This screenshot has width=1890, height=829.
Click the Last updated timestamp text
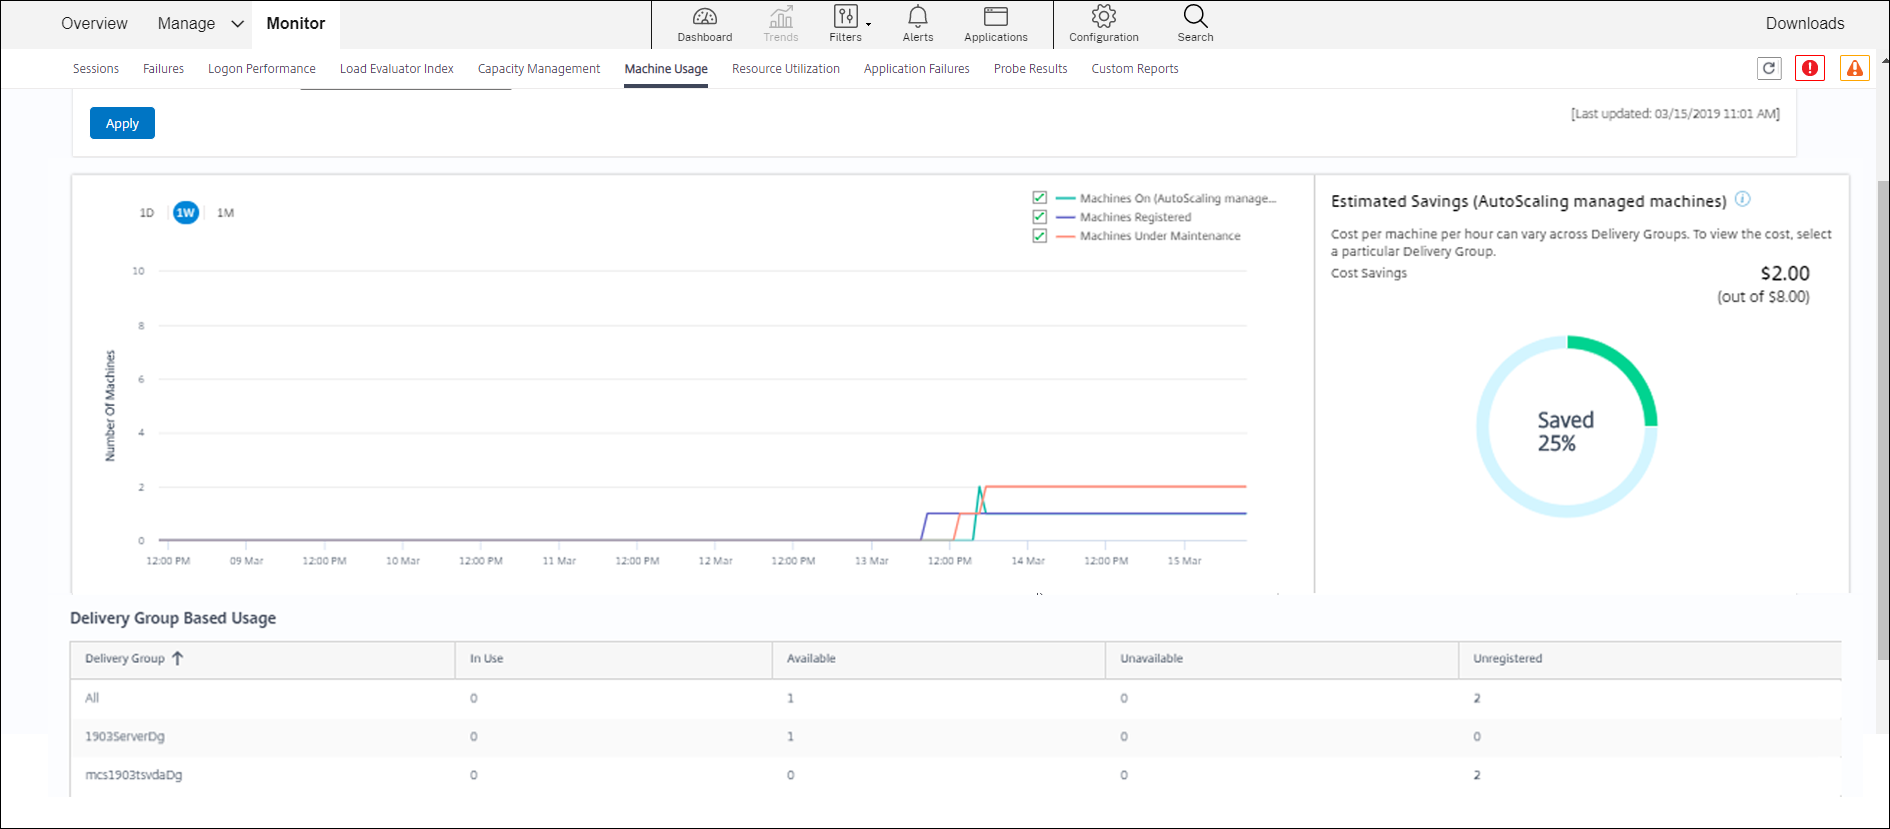point(1675,114)
